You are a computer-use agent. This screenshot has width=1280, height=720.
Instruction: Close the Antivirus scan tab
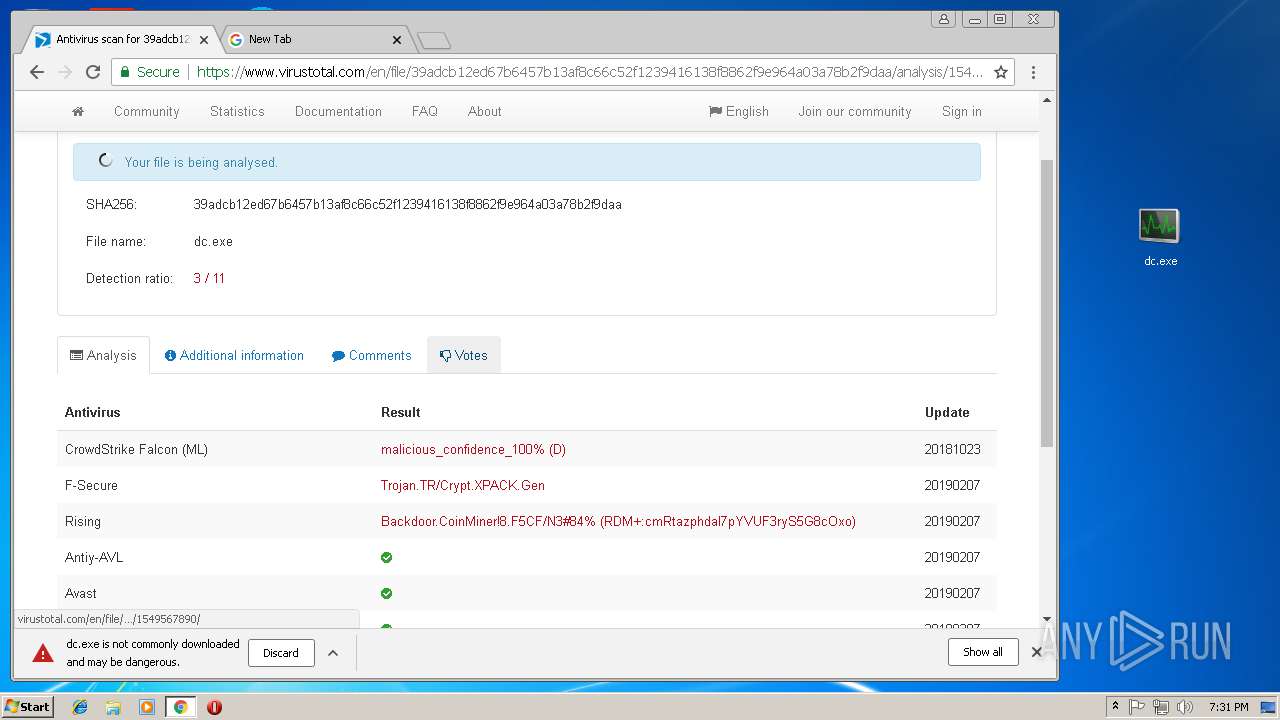coord(204,40)
